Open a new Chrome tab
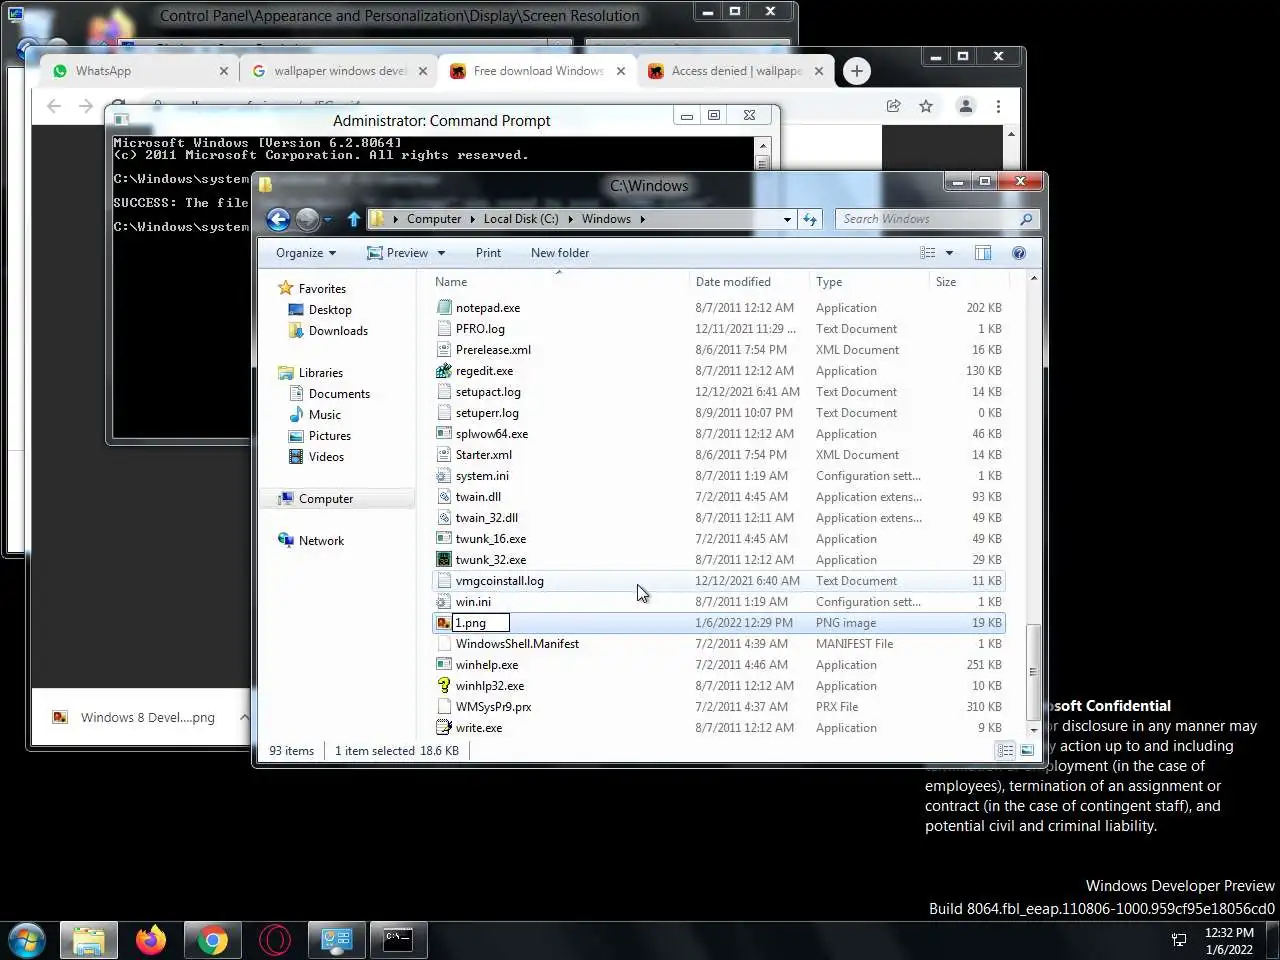Viewport: 1280px width, 960px height. pyautogui.click(x=856, y=71)
